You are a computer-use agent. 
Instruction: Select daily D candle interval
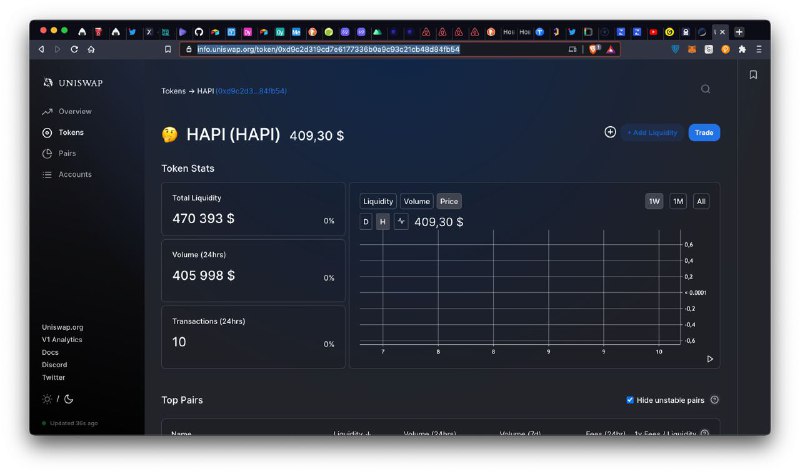(x=366, y=222)
